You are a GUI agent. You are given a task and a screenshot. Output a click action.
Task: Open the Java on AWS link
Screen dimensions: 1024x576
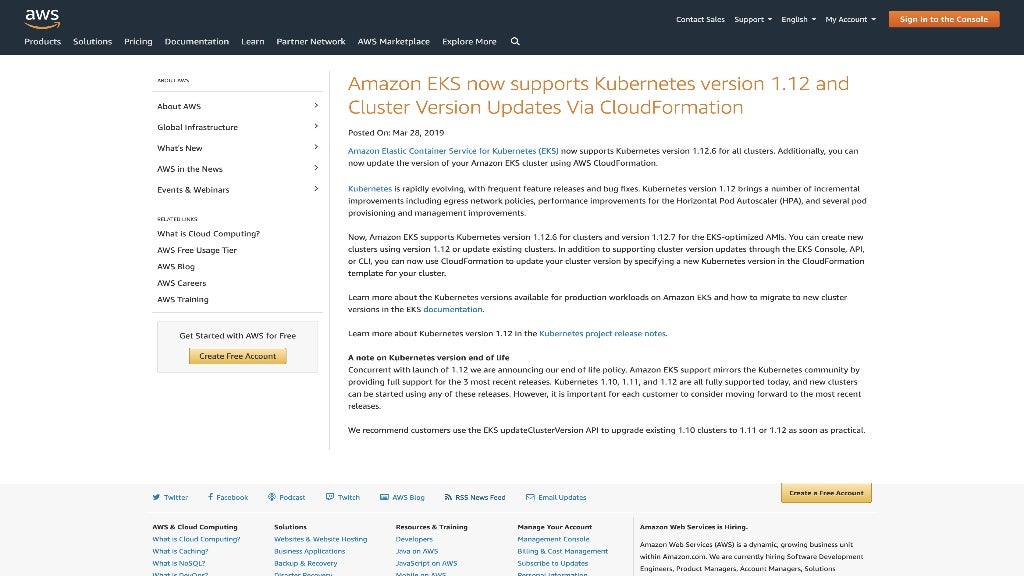coord(417,551)
